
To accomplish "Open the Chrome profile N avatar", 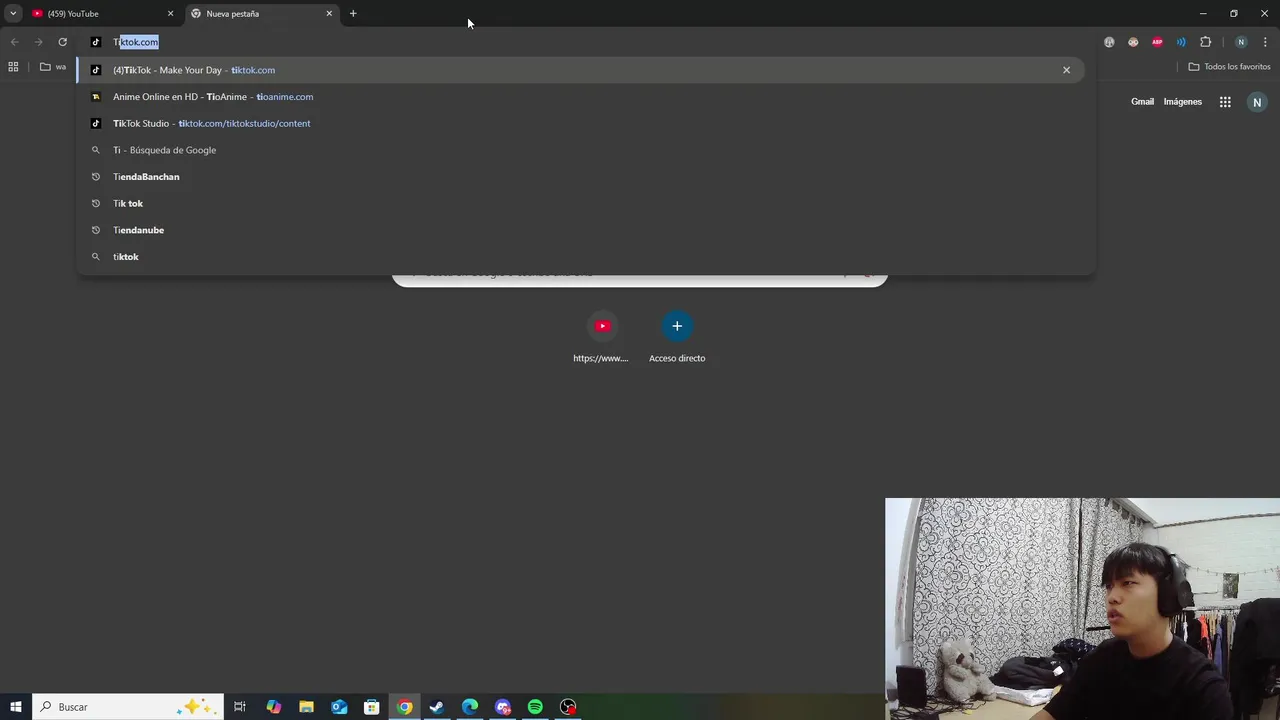I will click(x=1241, y=42).
